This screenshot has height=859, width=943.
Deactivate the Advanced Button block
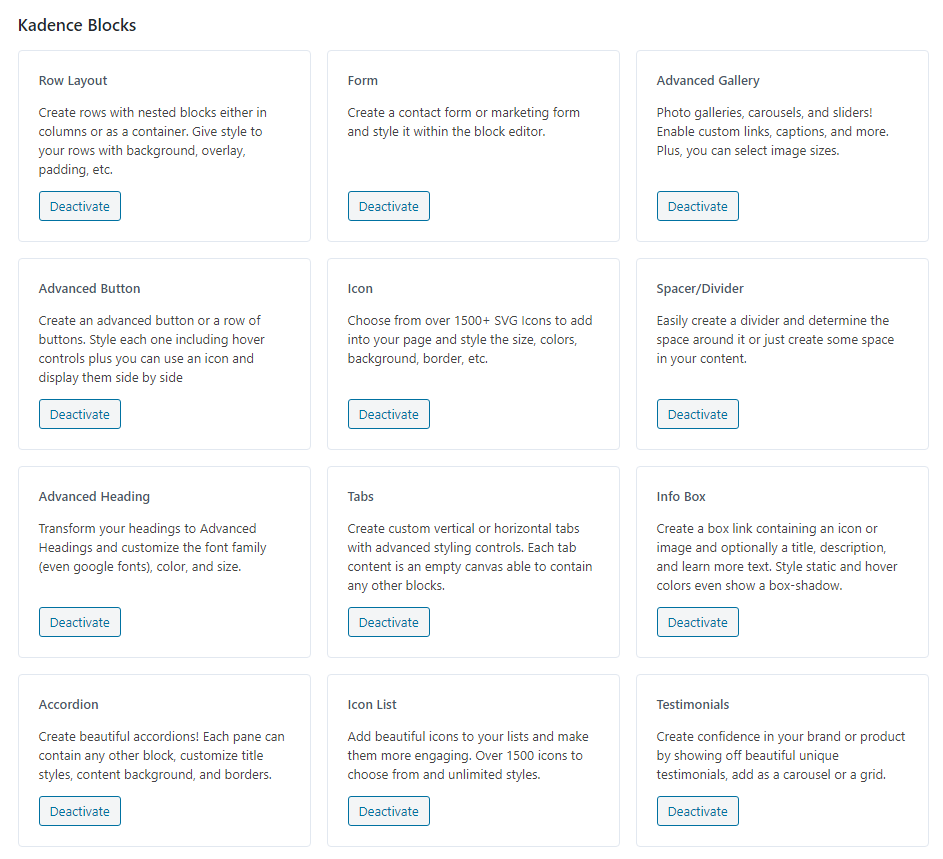tap(80, 415)
